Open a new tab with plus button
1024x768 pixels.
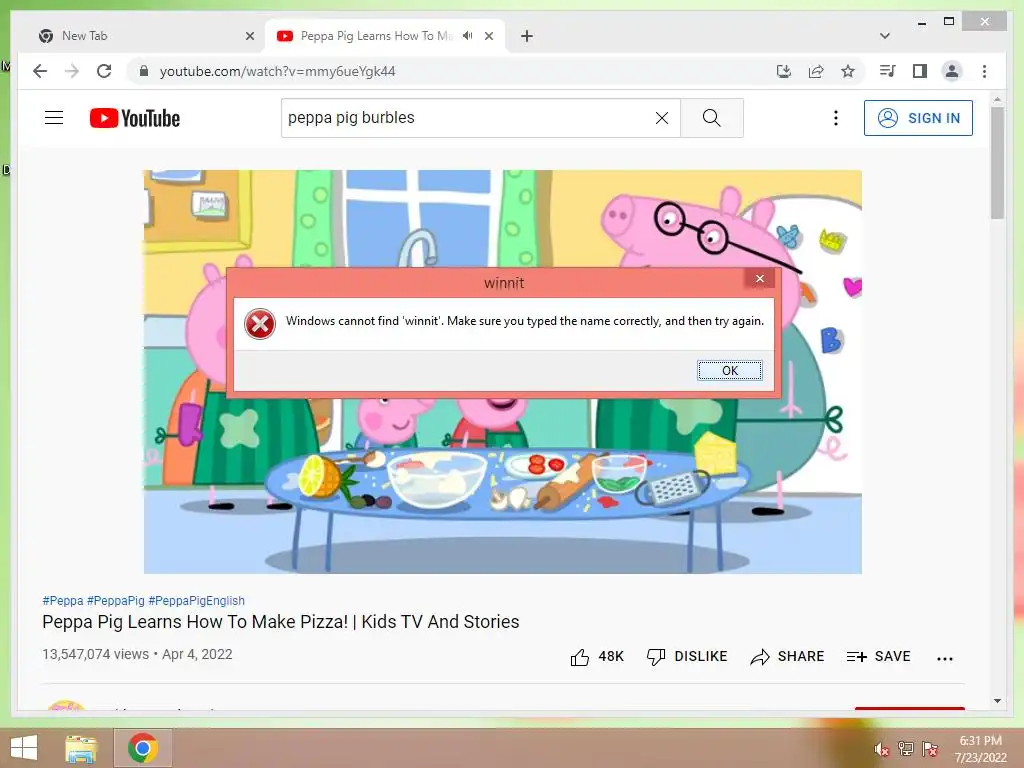click(526, 36)
